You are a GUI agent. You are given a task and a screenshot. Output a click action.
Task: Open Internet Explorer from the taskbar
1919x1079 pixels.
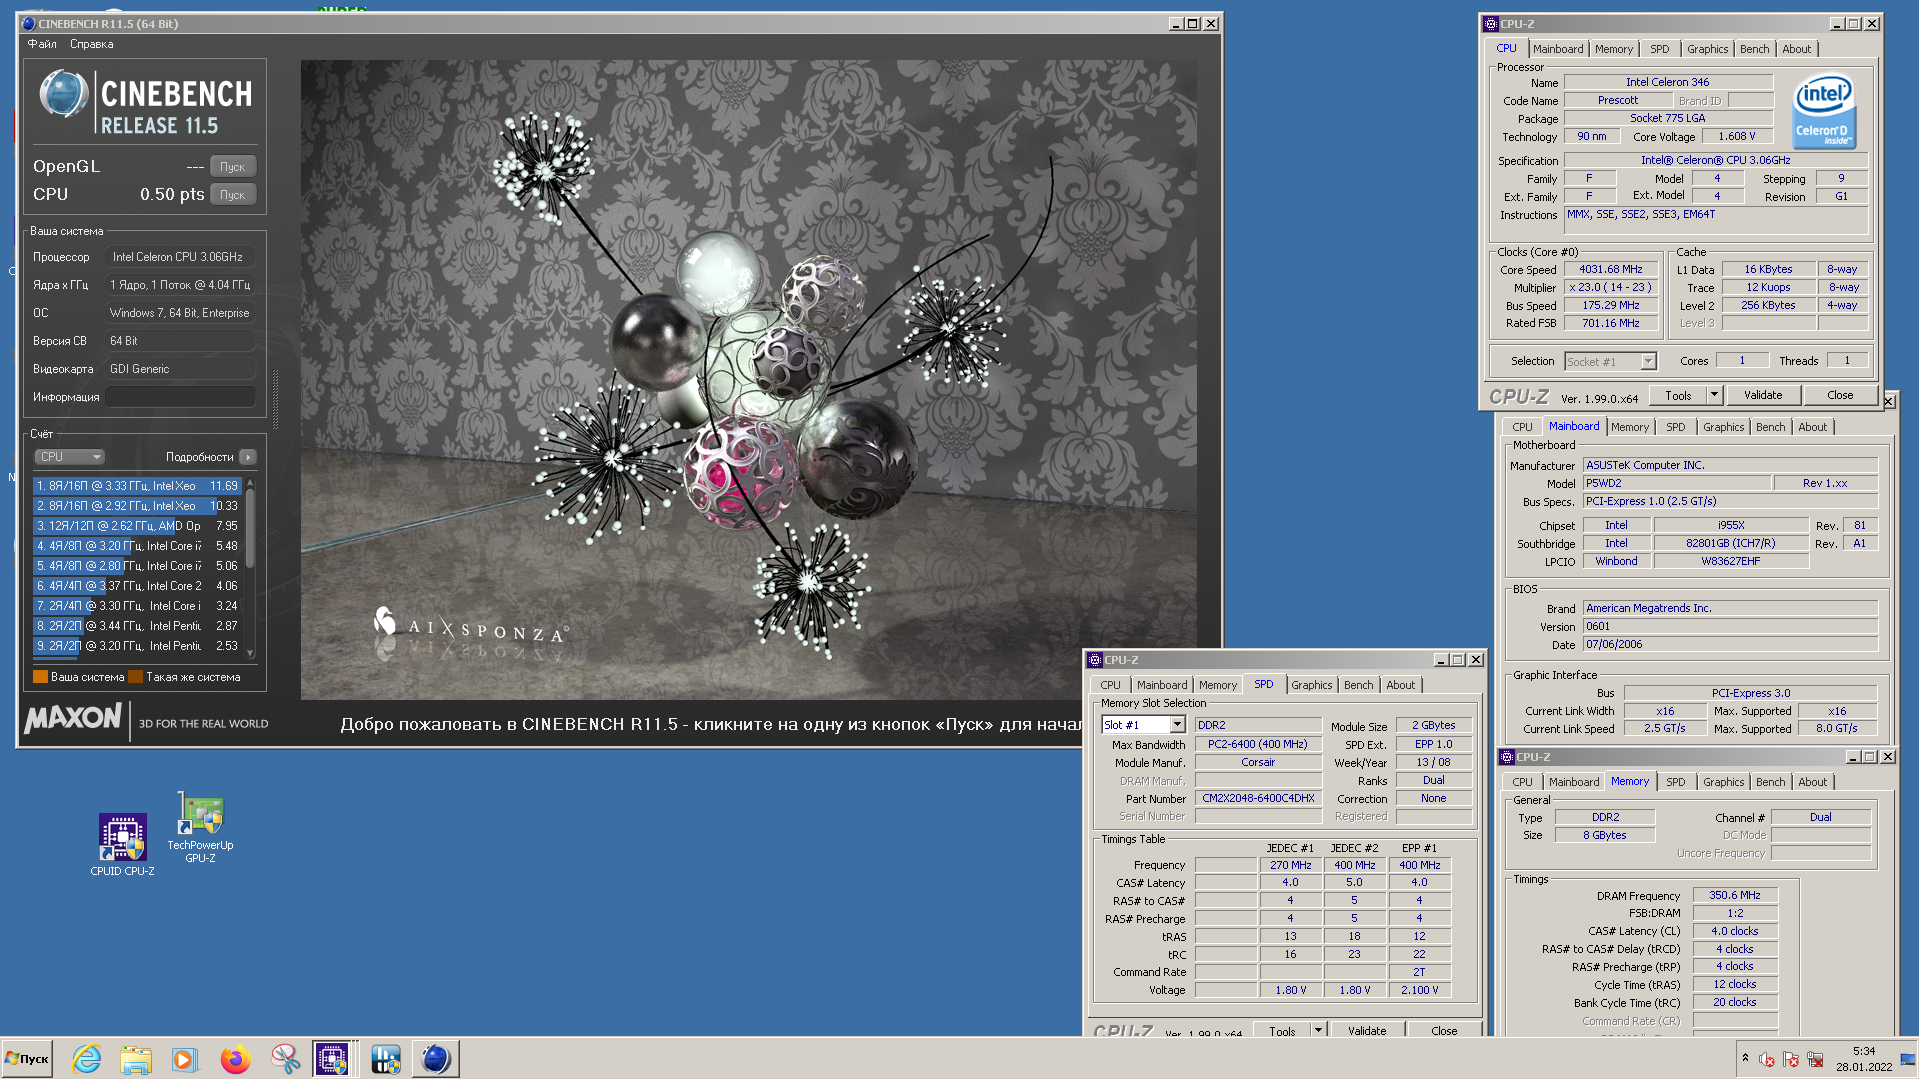[87, 1058]
